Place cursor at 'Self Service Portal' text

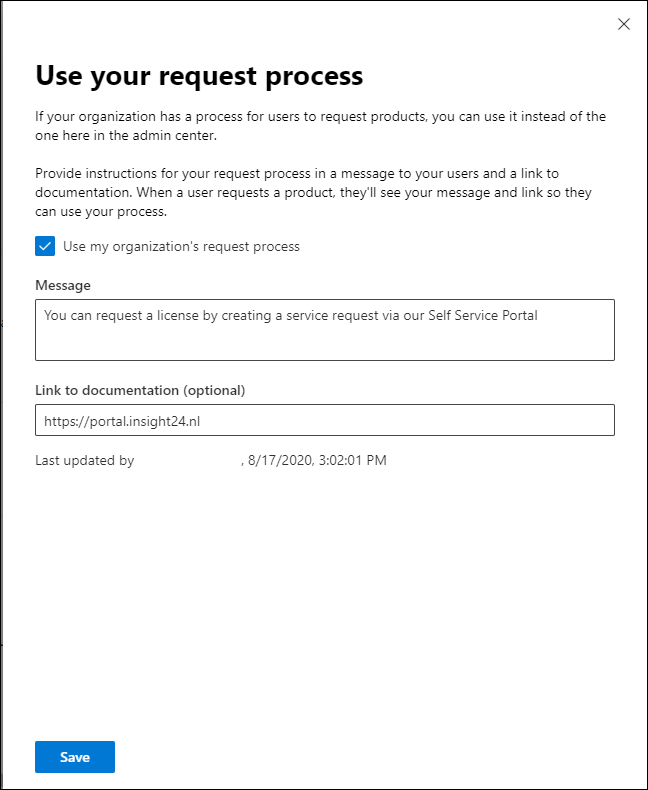click(x=483, y=315)
